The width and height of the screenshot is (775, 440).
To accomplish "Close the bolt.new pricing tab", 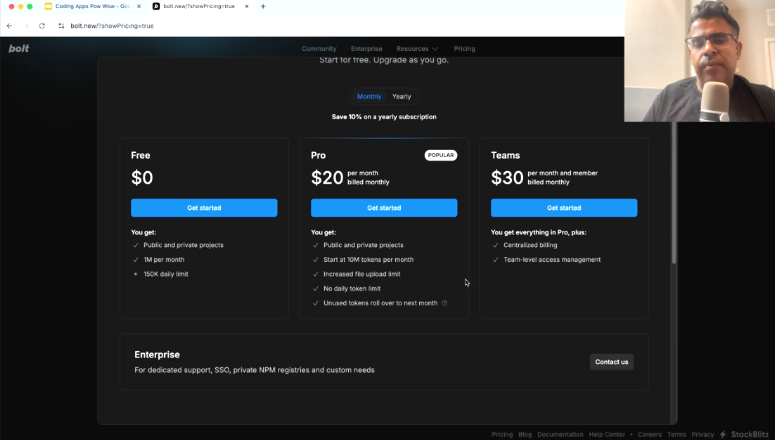I will coord(247,6).
